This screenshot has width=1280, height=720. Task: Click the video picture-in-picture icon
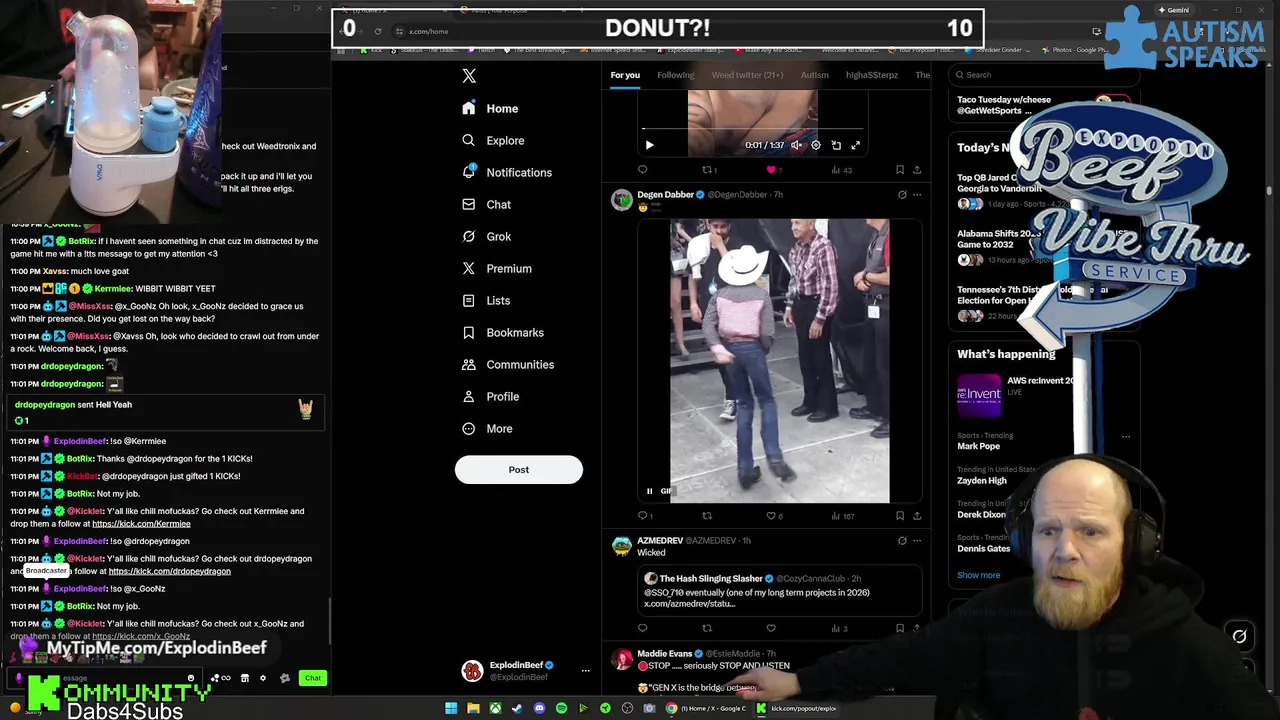point(836,145)
